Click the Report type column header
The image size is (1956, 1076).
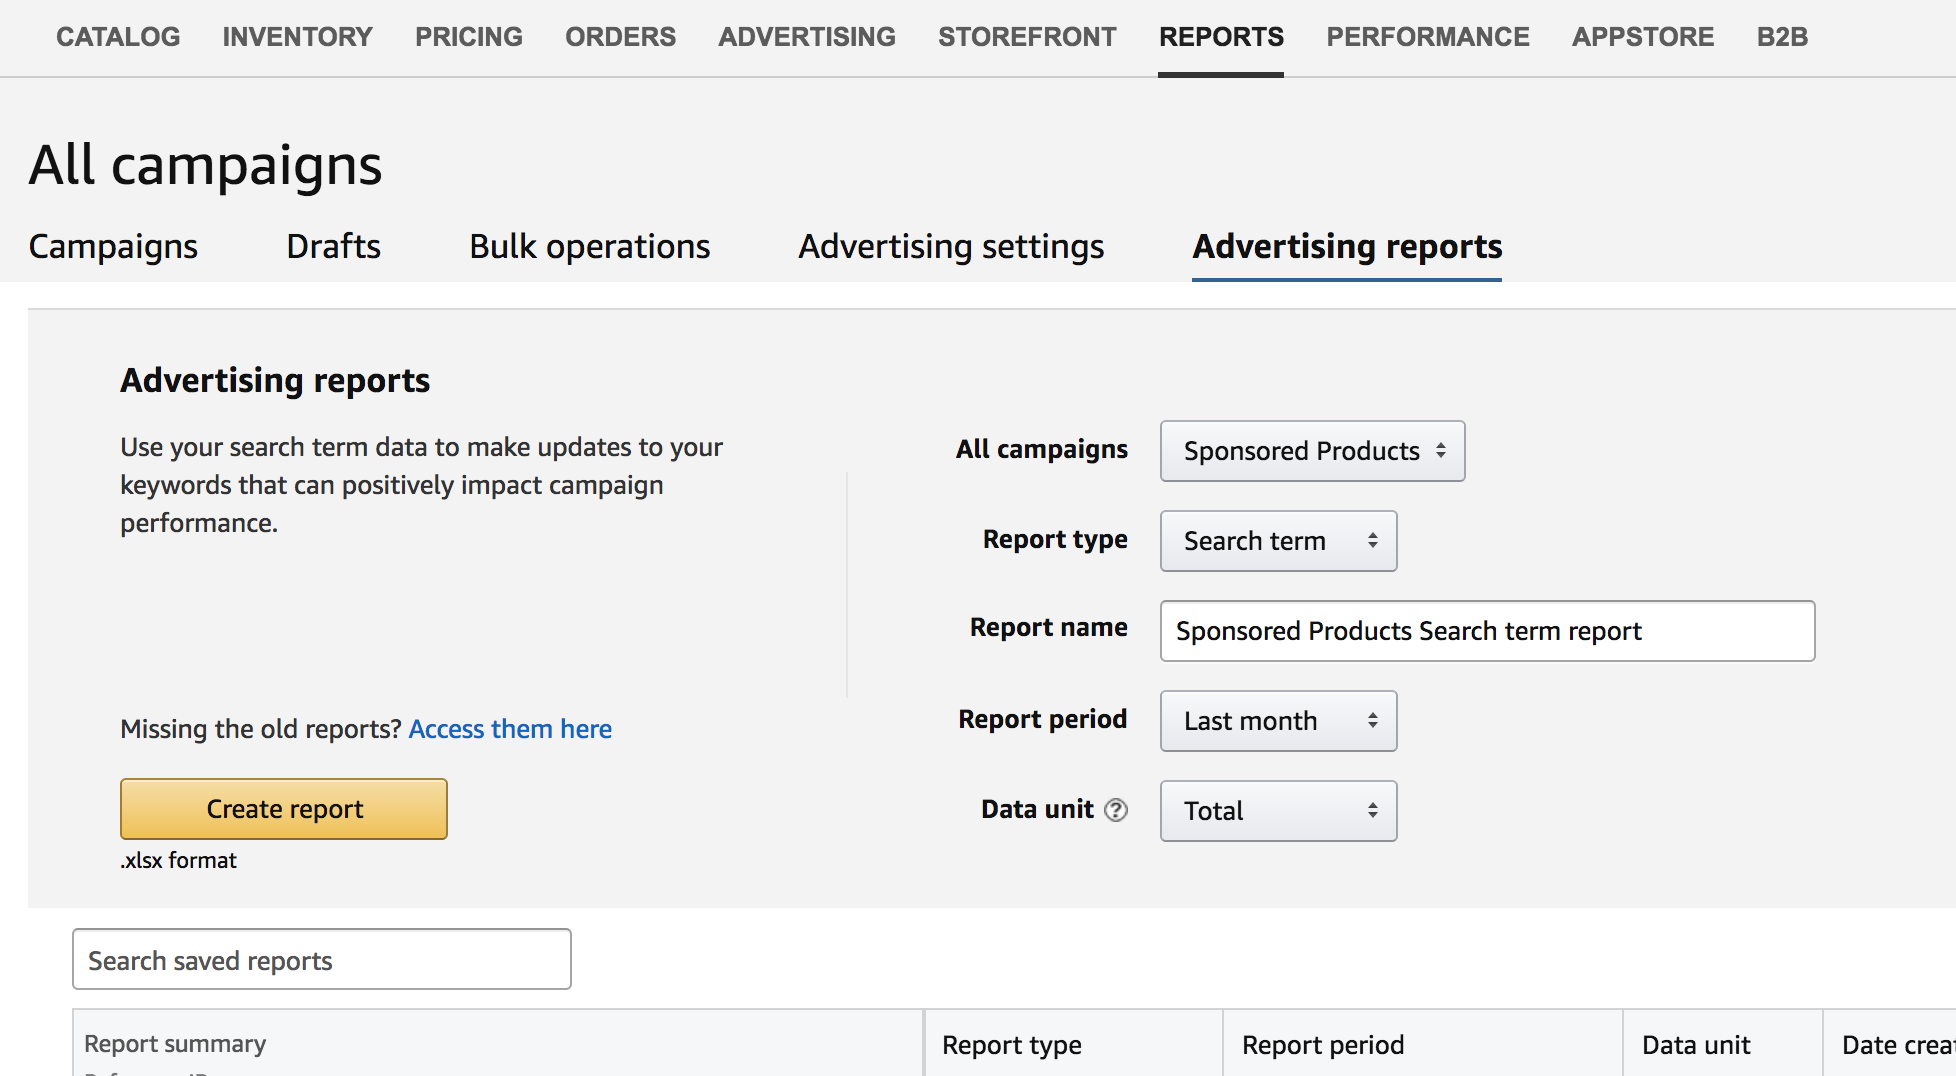[x=1012, y=1045]
